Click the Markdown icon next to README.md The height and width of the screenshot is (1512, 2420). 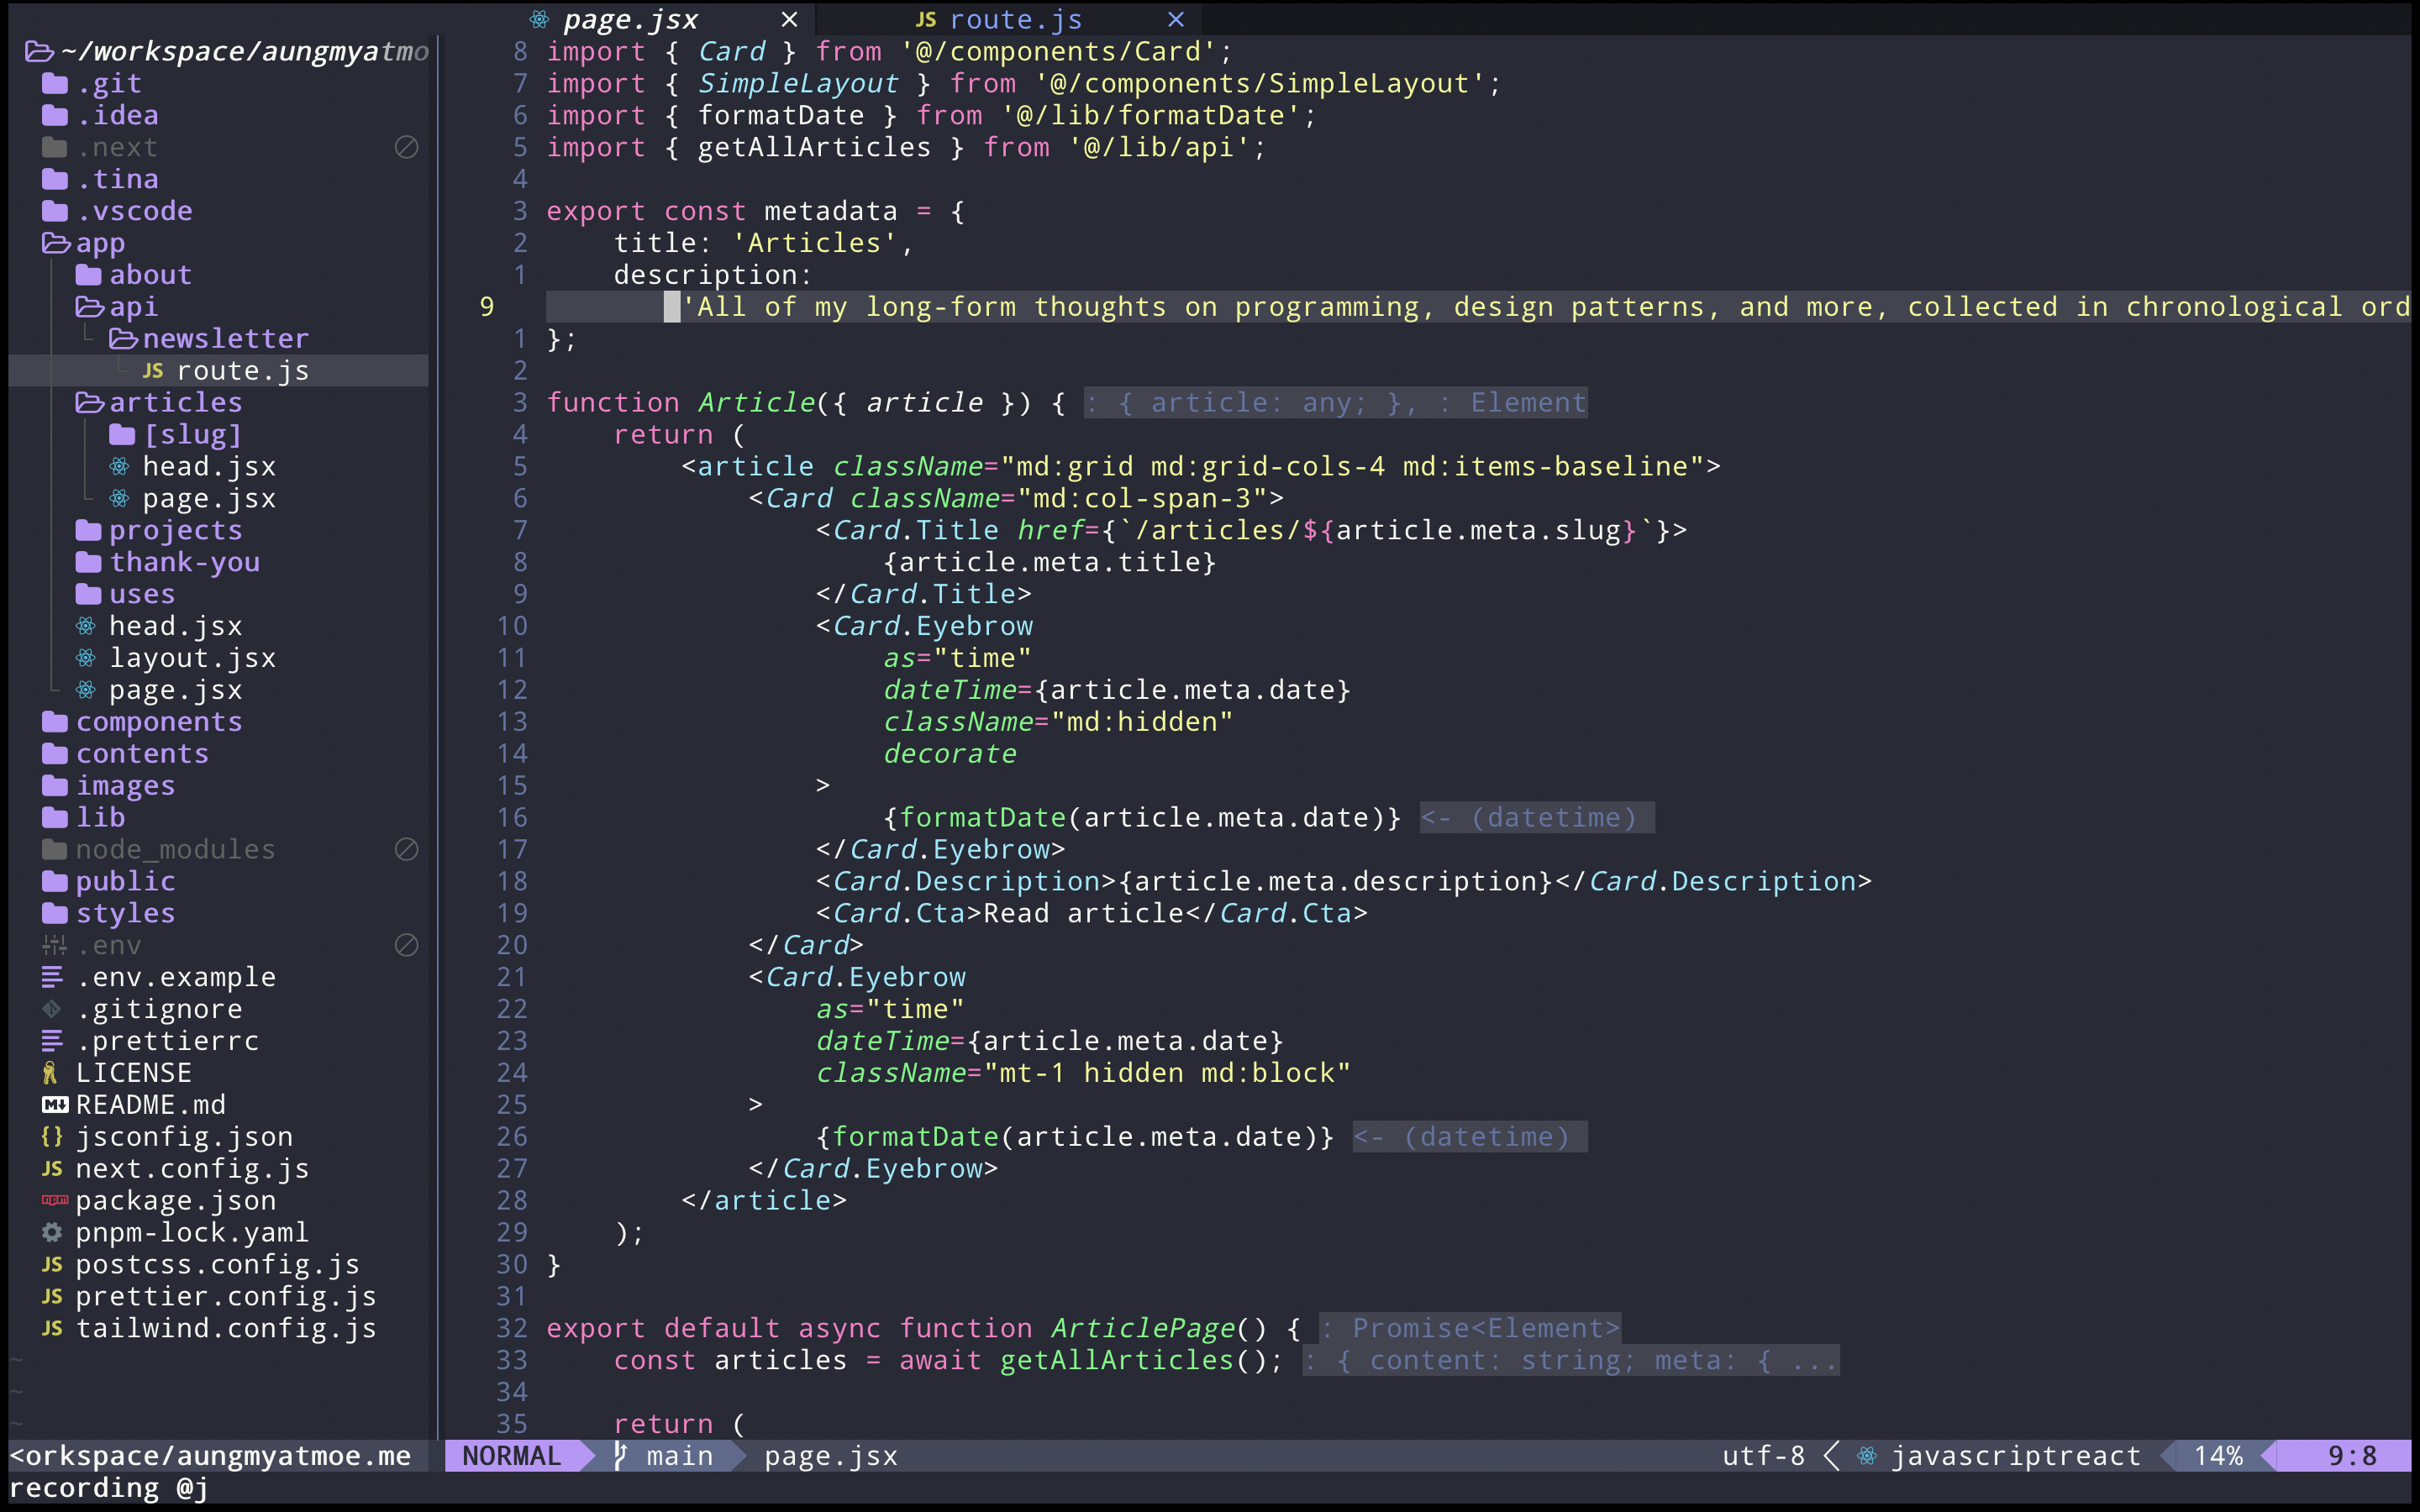pos(55,1104)
